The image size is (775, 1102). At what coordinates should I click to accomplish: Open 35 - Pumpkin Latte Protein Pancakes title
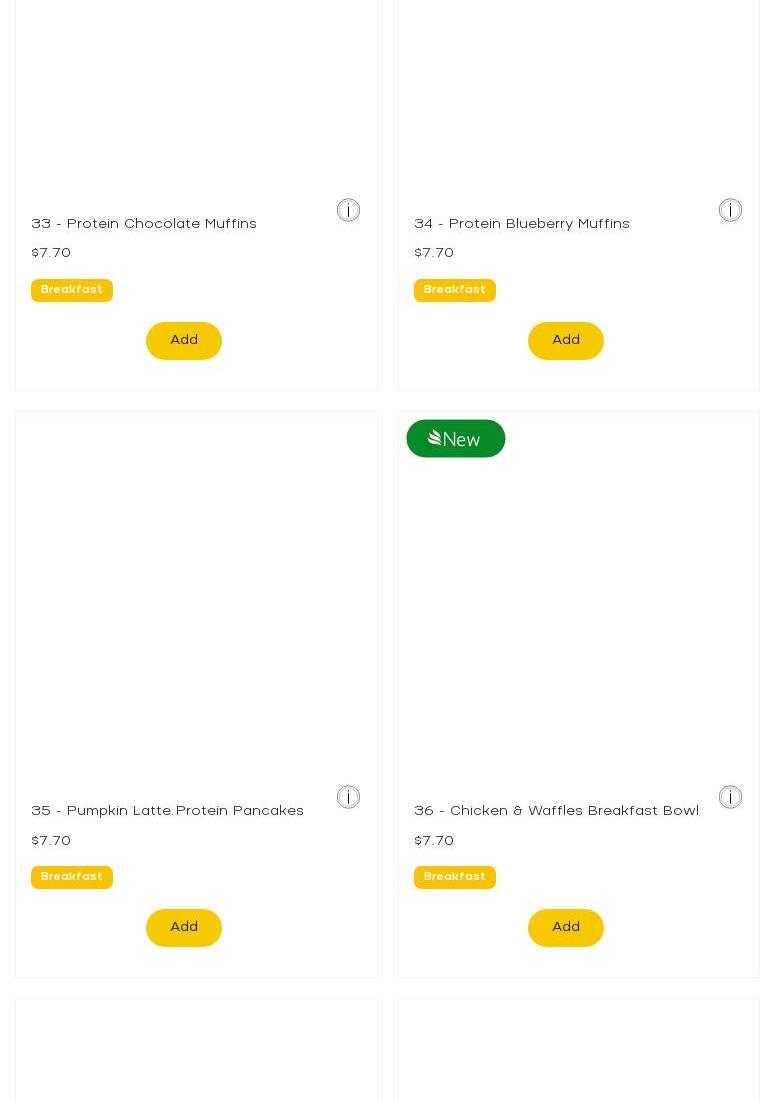pyautogui.click(x=167, y=811)
